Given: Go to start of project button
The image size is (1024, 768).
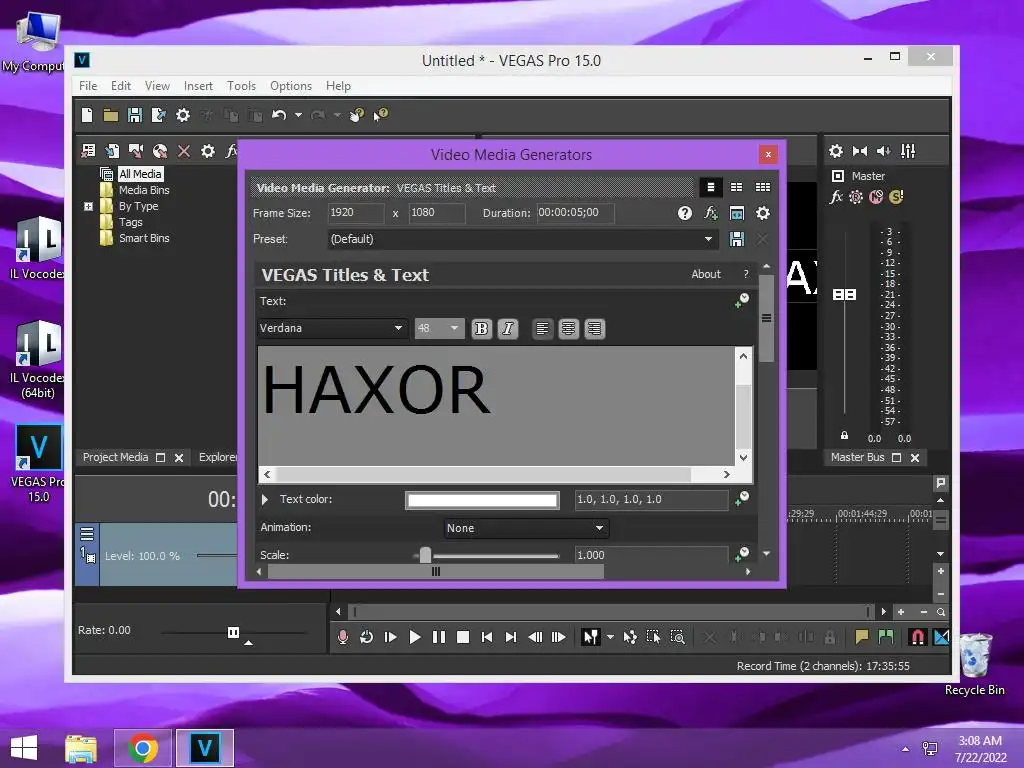Looking at the screenshot, I should pos(487,637).
